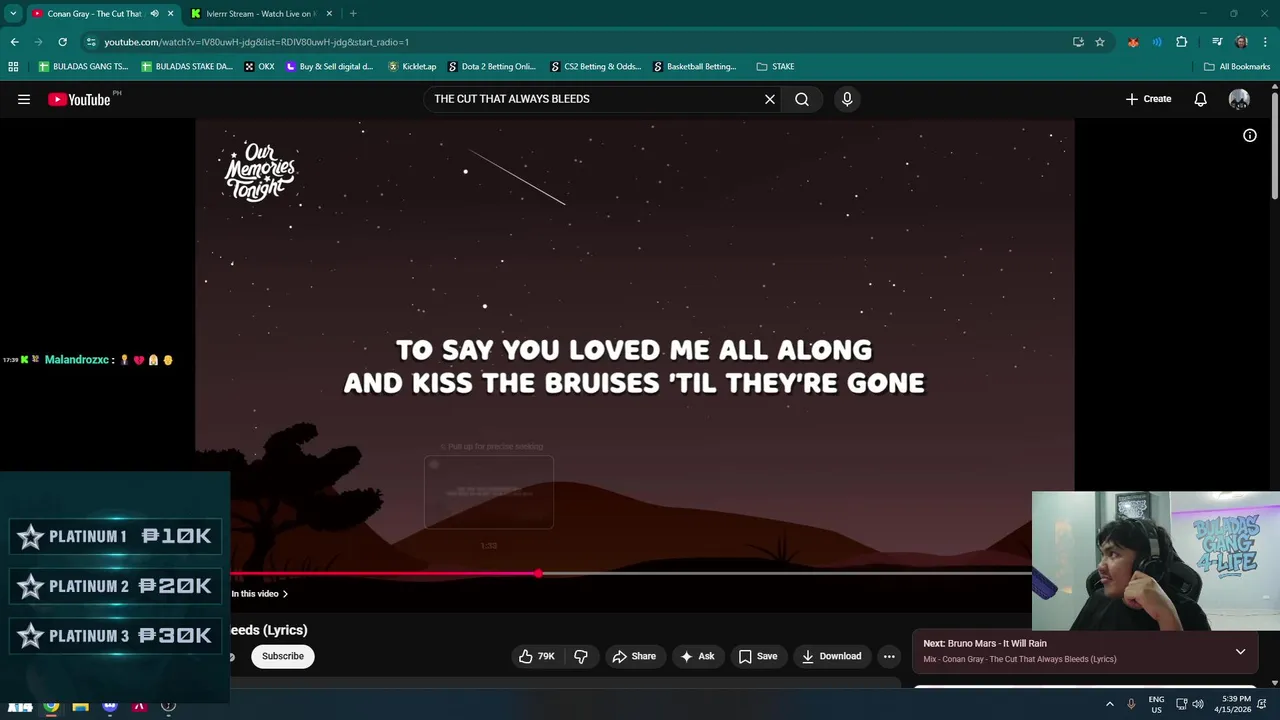Open the blue sound-wave extension

pyautogui.click(x=1157, y=42)
